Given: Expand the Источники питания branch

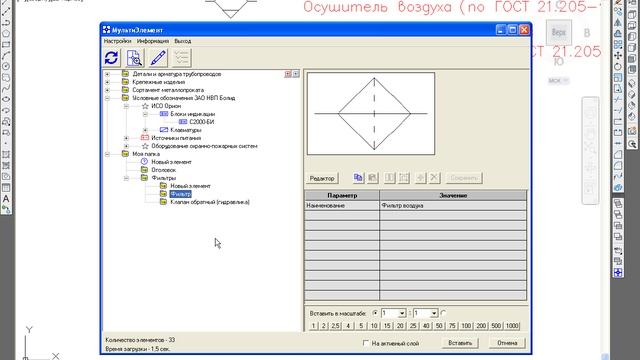Looking at the screenshot, I should (x=127, y=138).
